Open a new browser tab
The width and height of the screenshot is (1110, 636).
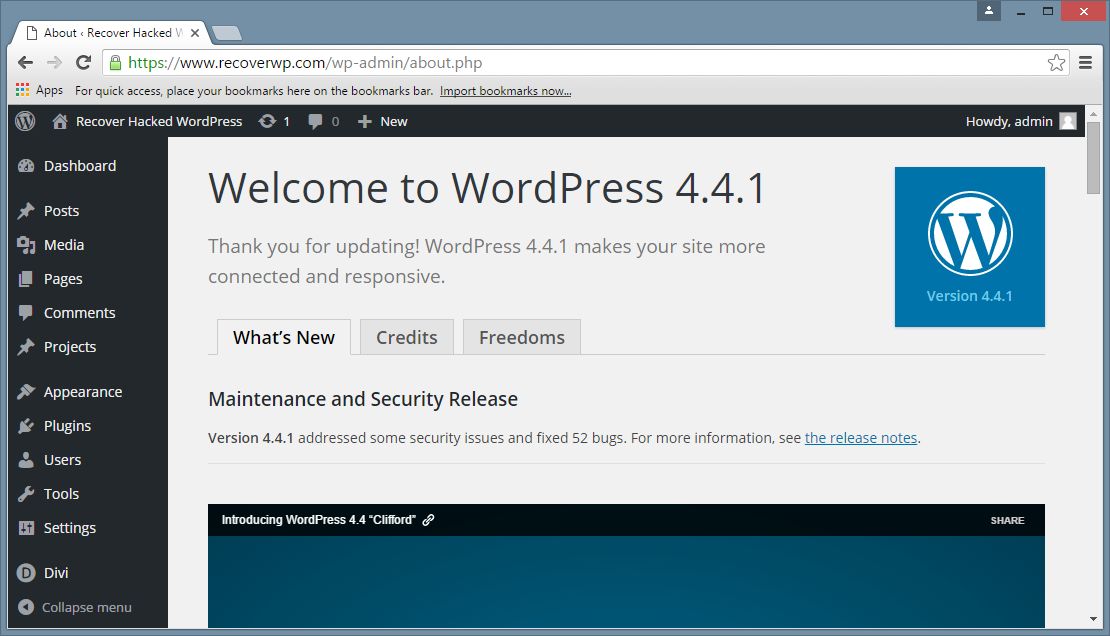(227, 33)
